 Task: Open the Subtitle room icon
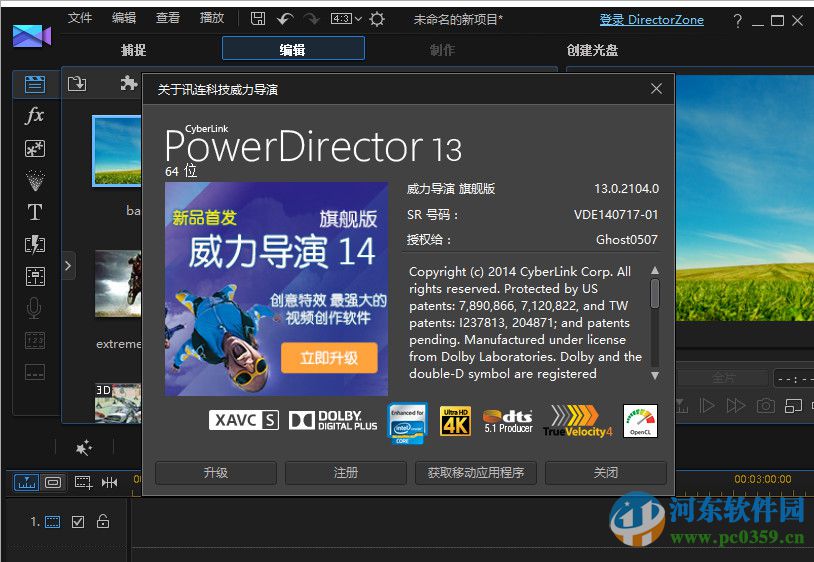(x=35, y=372)
